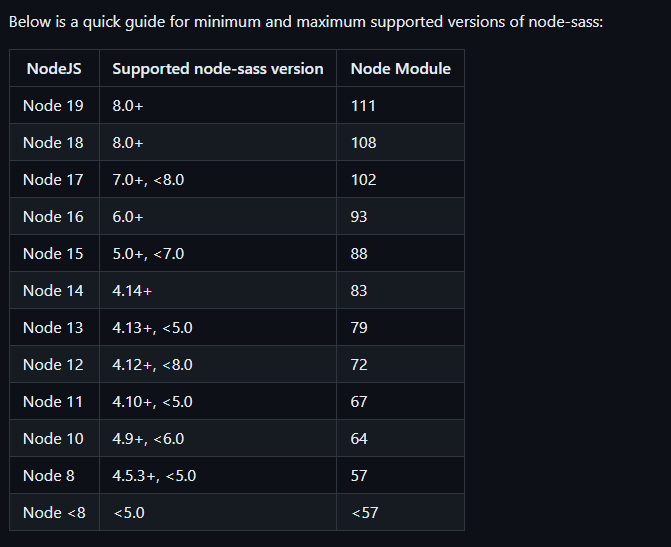This screenshot has height=547, width=671.
Task: Click the Node 16 cell
Action: click(53, 217)
